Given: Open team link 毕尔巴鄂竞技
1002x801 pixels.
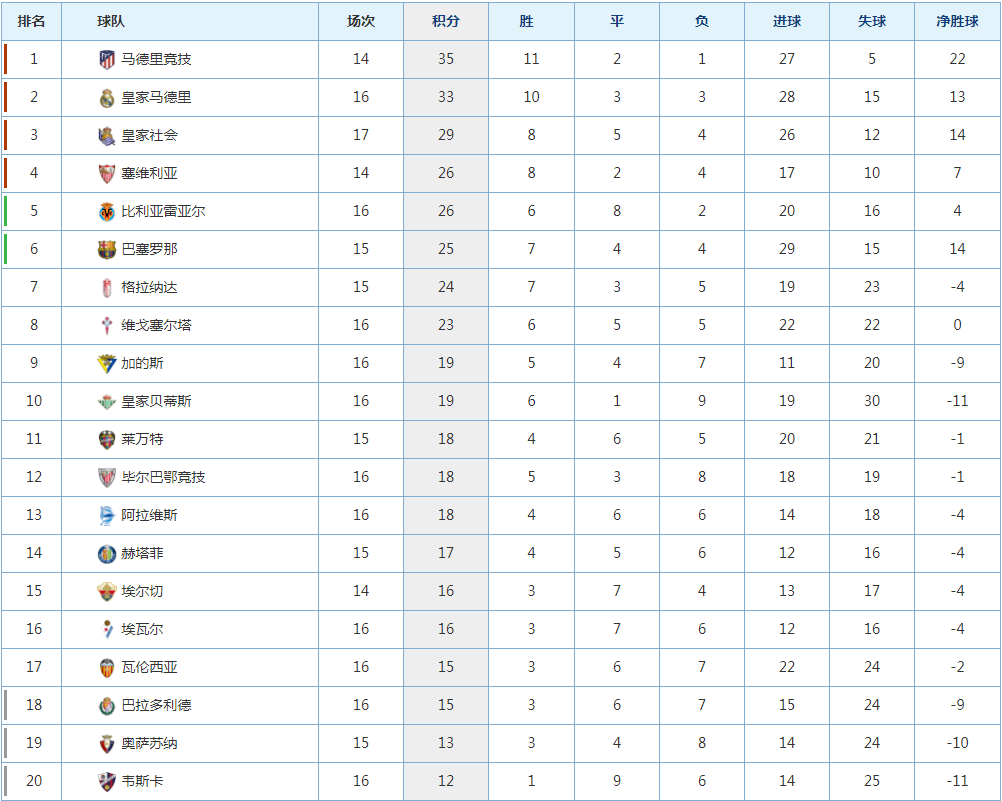Looking at the screenshot, I should 164,477.
